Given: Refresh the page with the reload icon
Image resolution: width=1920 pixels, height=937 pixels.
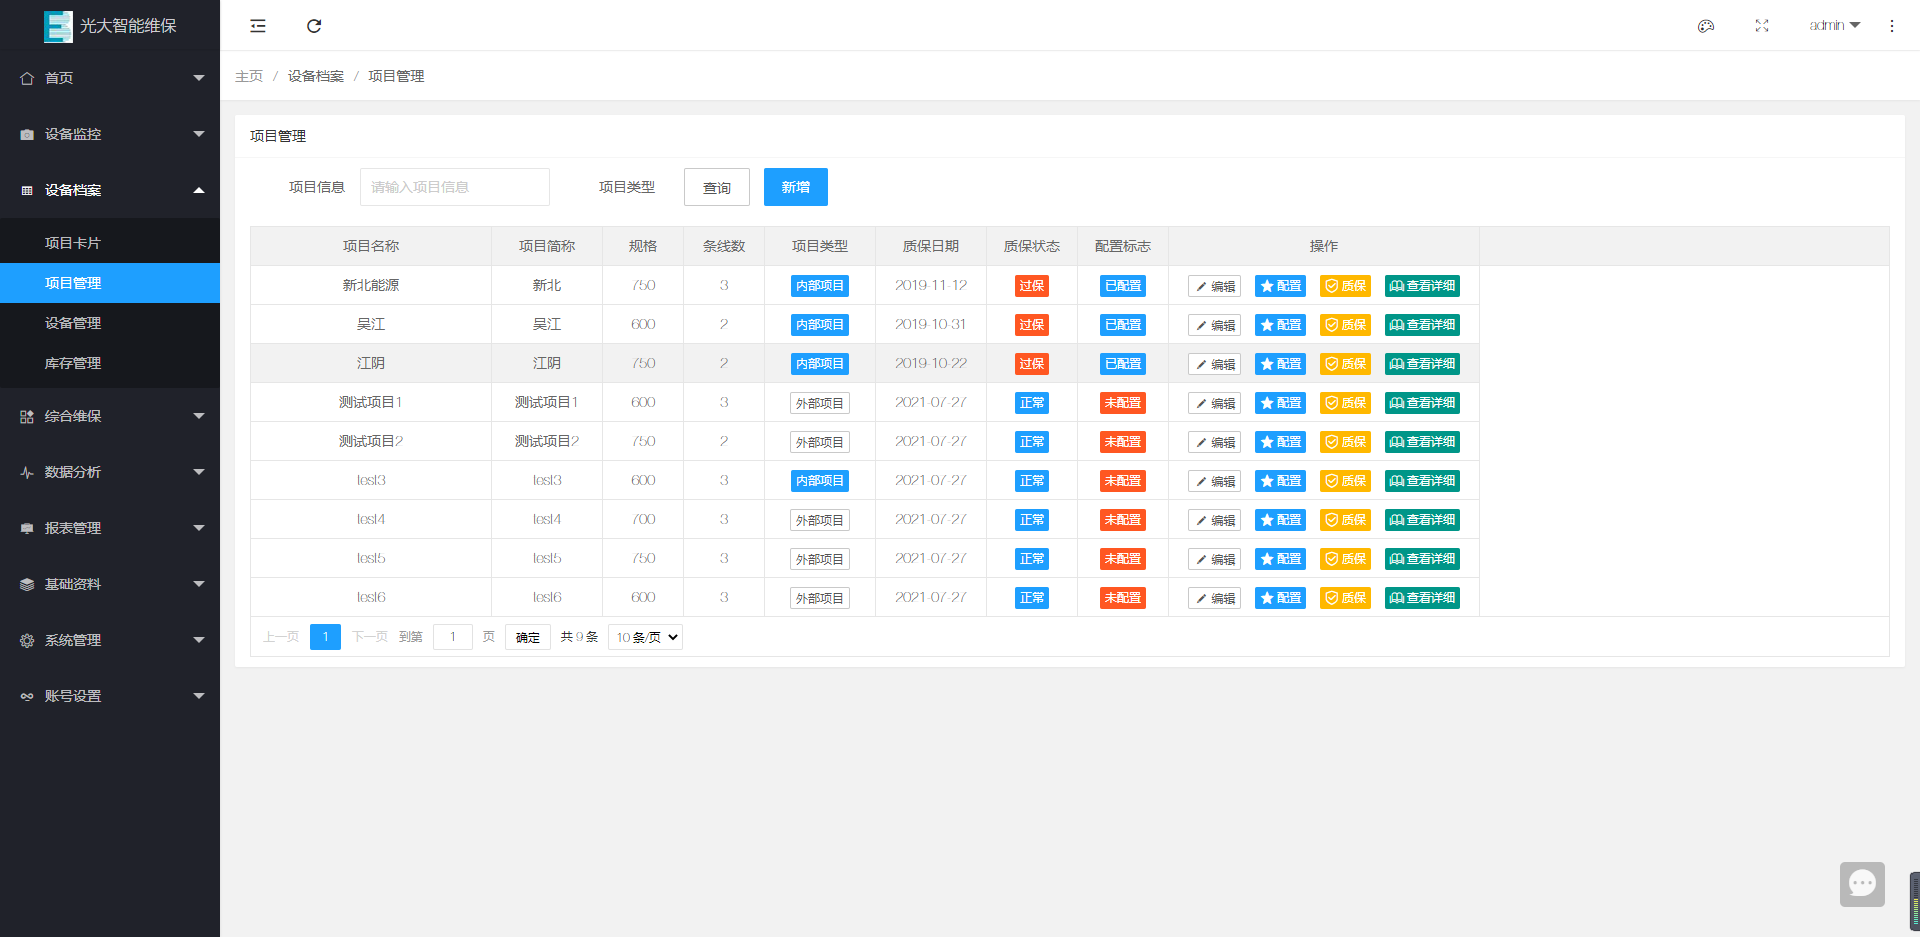Looking at the screenshot, I should click(314, 26).
